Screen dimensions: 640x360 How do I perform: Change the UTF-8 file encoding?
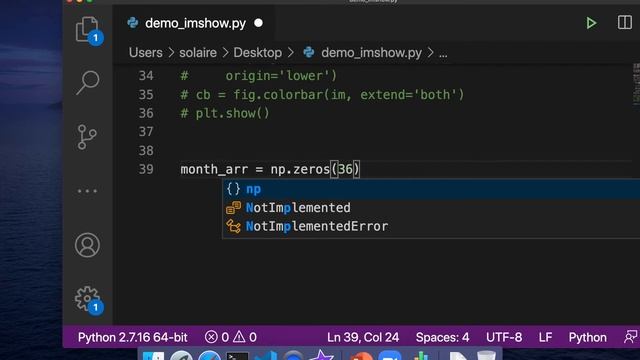coord(504,337)
